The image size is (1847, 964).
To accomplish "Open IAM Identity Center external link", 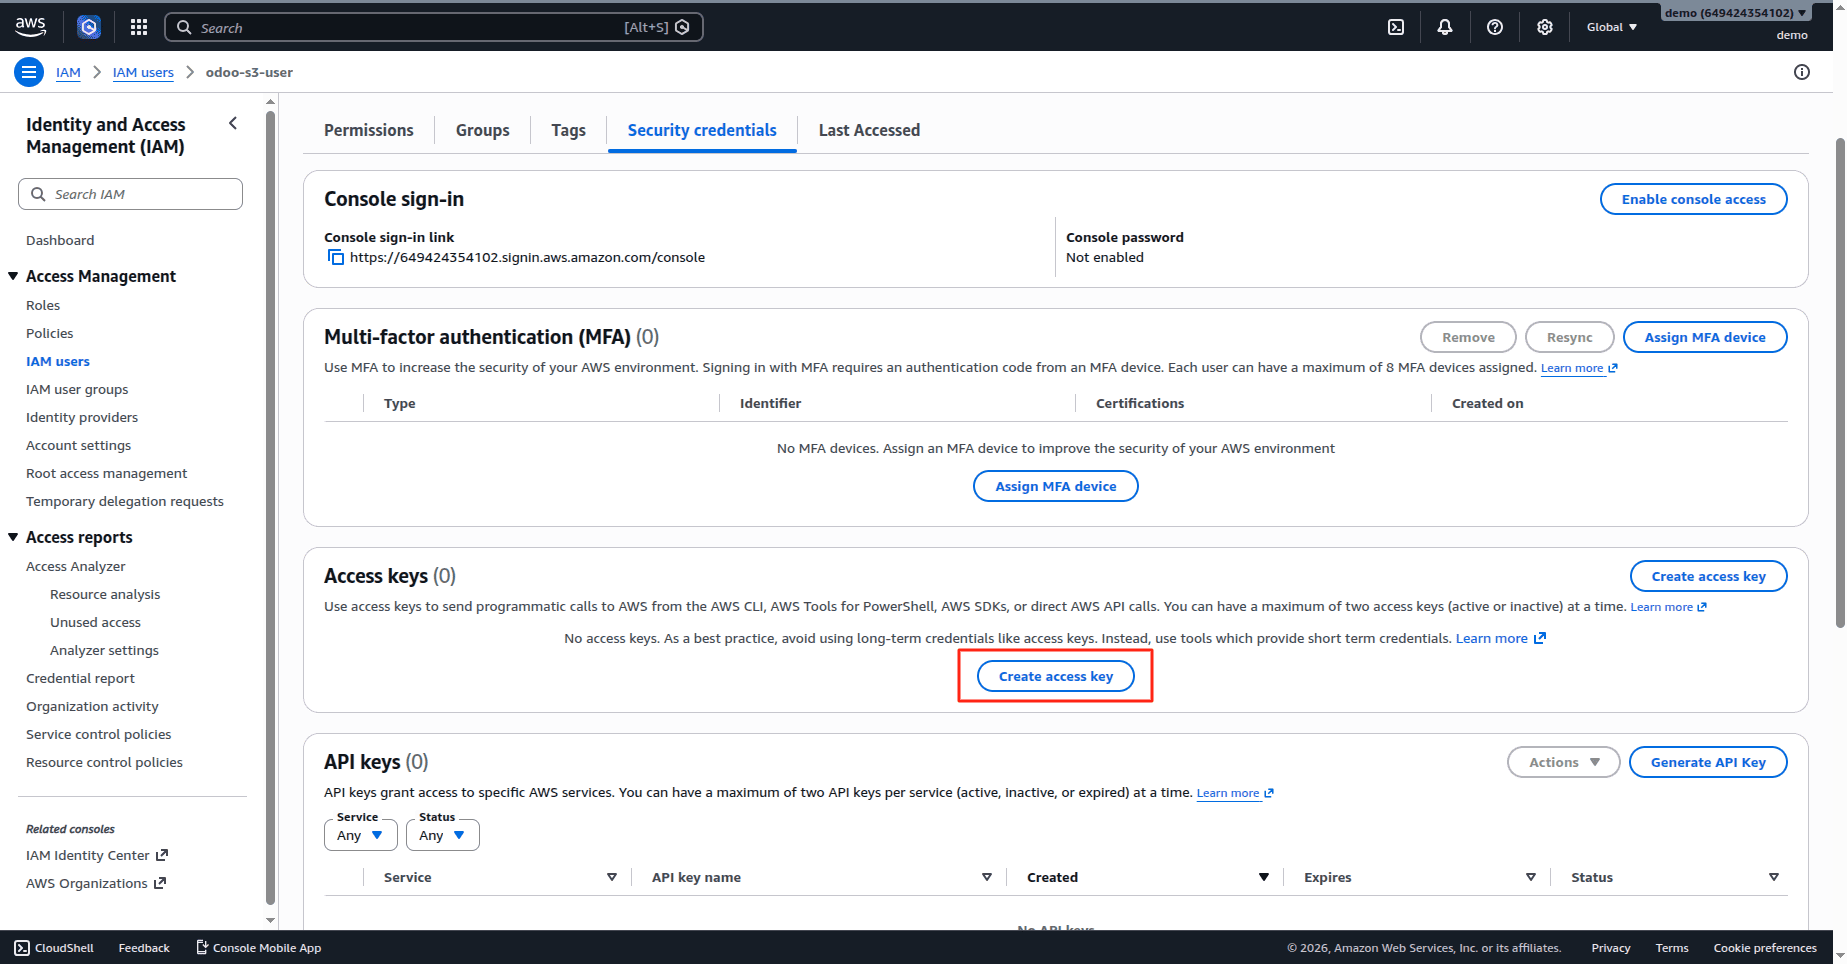I will [x=97, y=855].
